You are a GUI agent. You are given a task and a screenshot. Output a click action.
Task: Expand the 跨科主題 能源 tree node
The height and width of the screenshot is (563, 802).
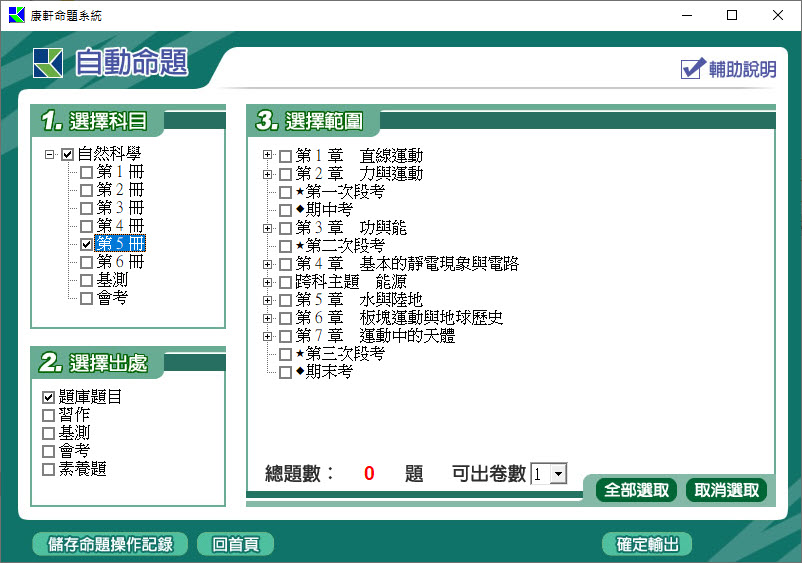click(267, 282)
